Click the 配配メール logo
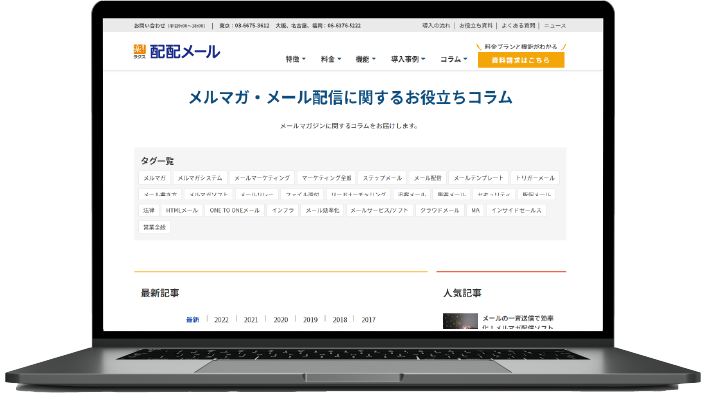Screen dimensions: 701x393 [x=177, y=52]
